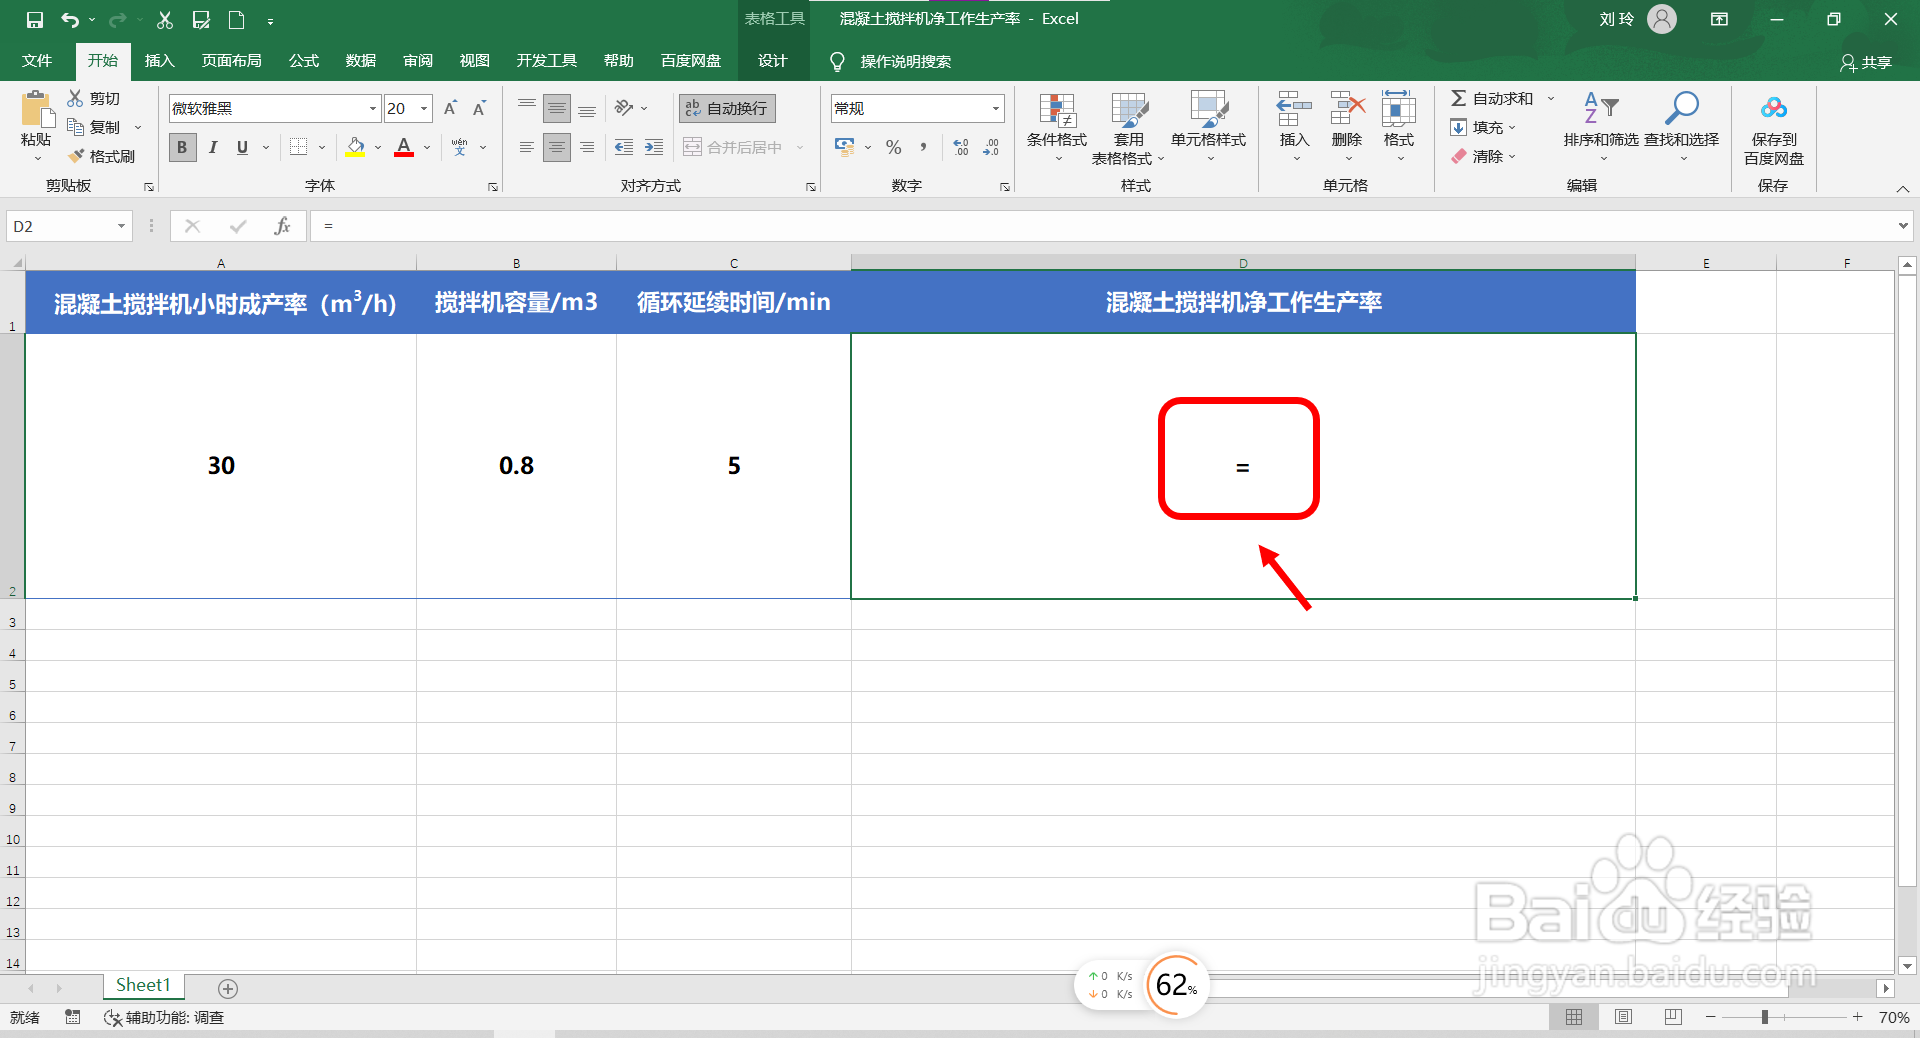Undo the last action

[69, 20]
